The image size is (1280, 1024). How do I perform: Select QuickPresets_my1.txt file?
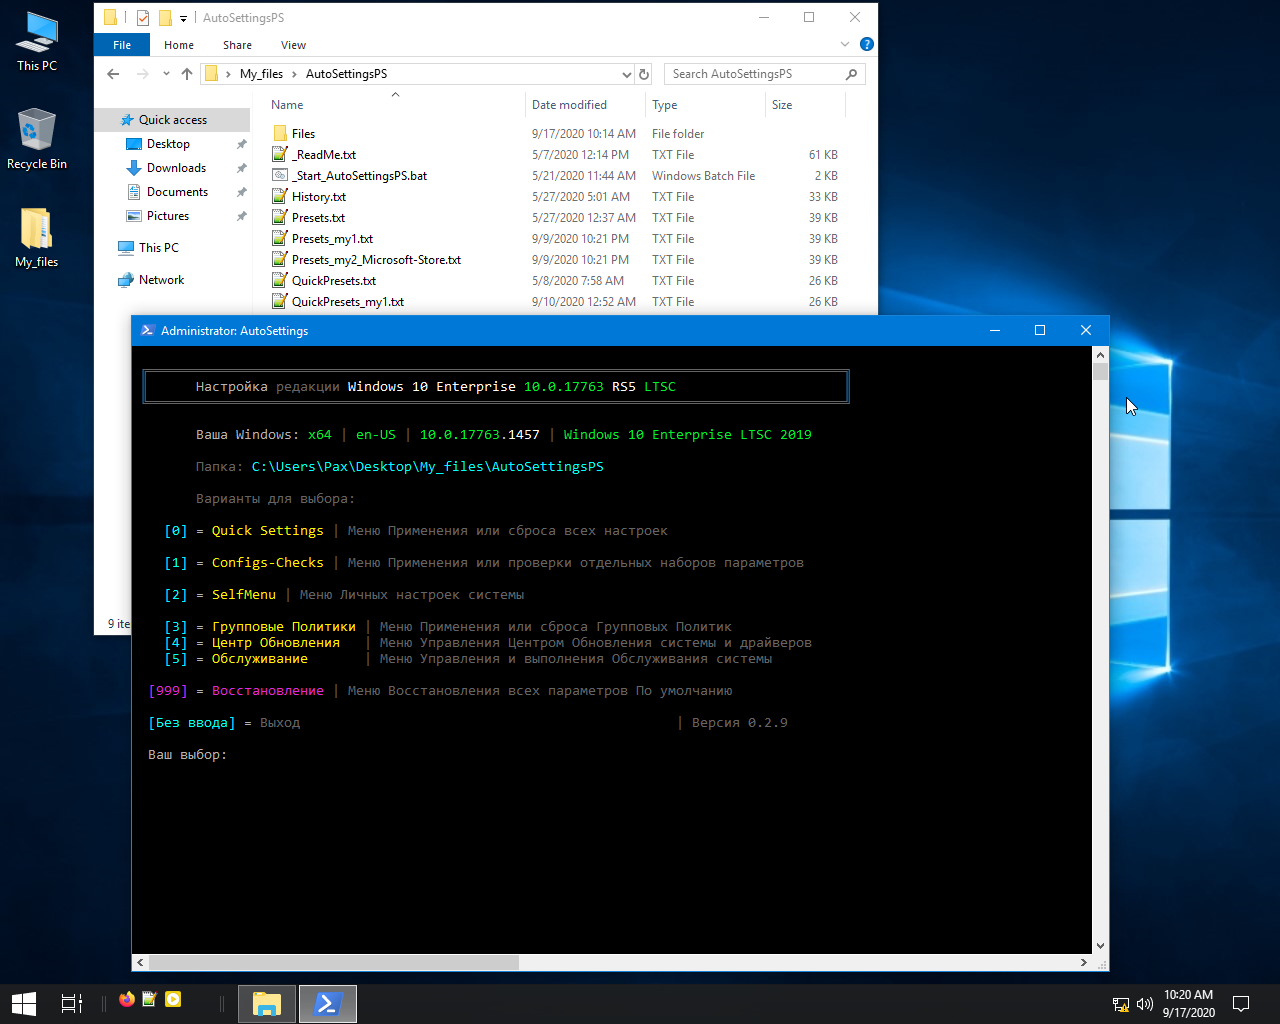(x=348, y=302)
